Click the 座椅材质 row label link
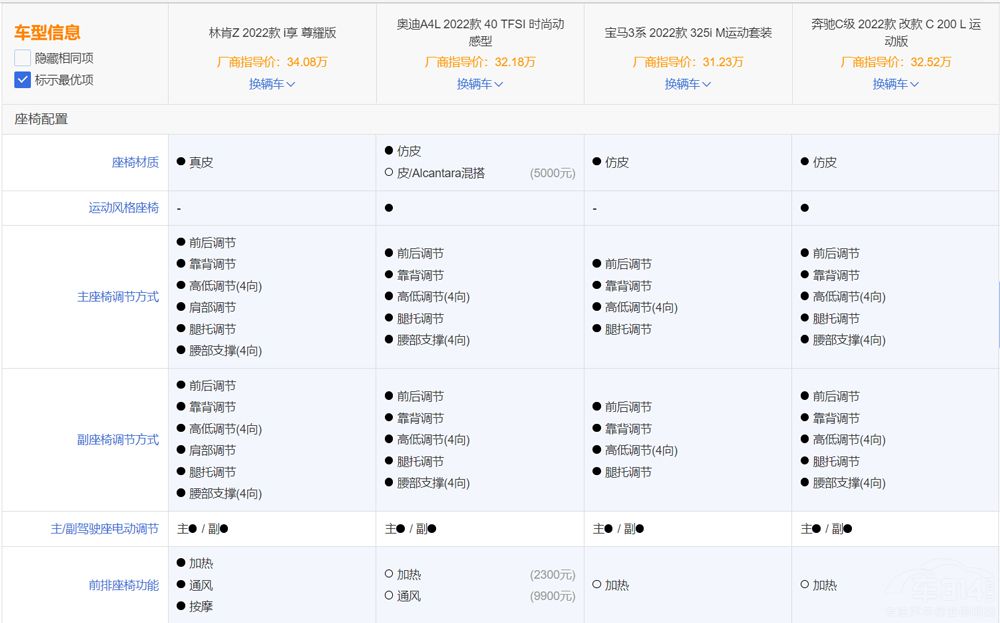The image size is (1000, 623). click(x=135, y=162)
